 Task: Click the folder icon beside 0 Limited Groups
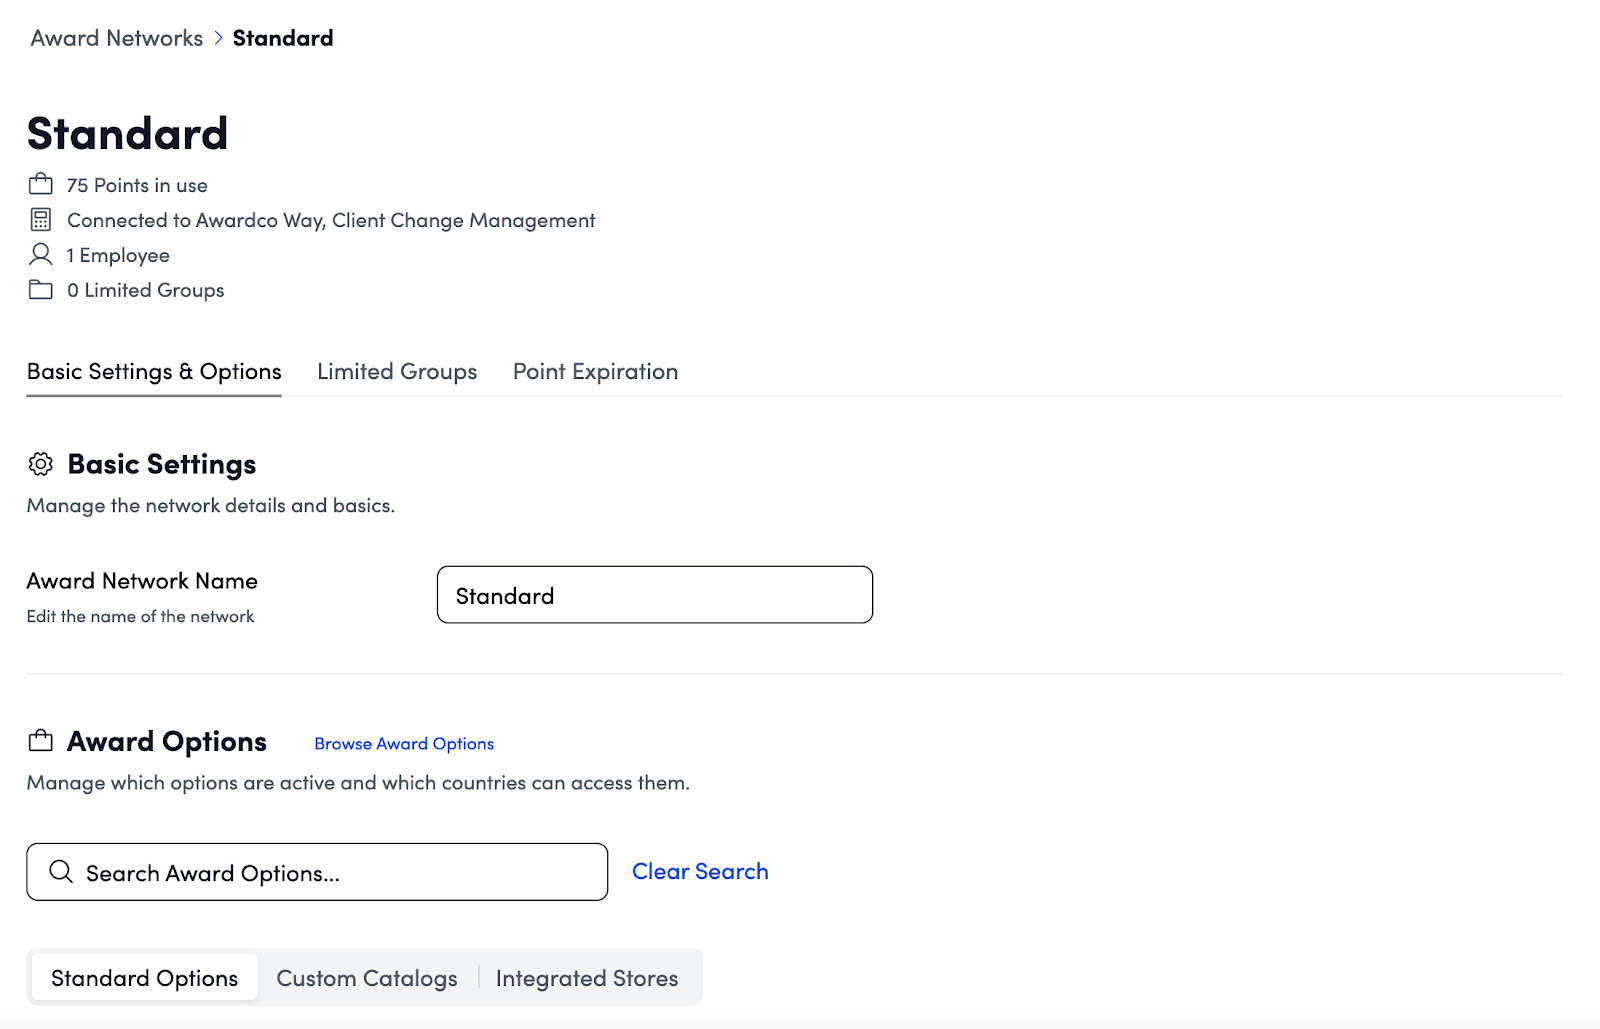40,290
